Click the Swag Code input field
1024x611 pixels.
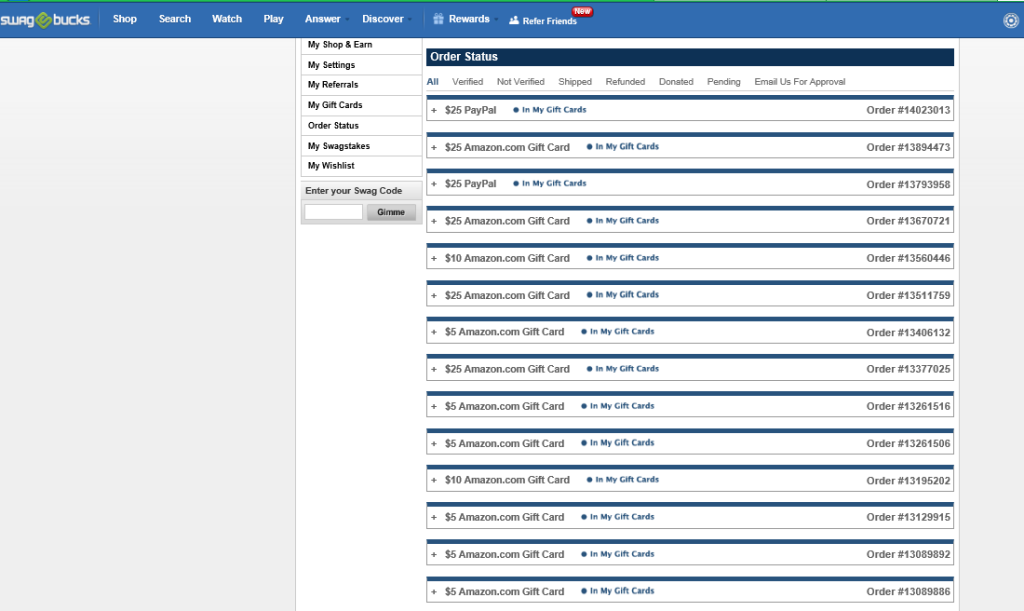pyautogui.click(x=333, y=212)
